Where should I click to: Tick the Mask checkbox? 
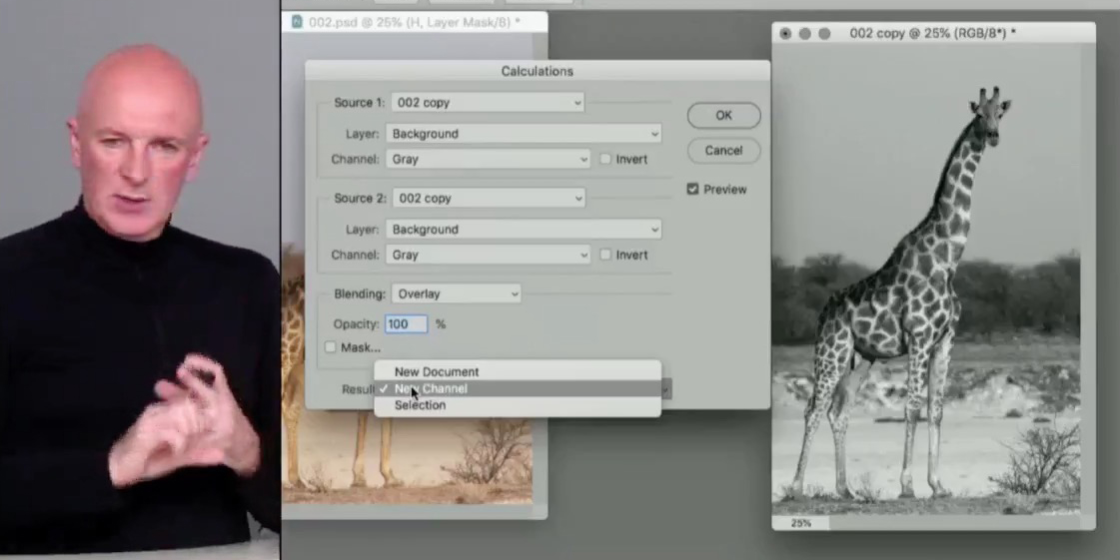tap(331, 347)
